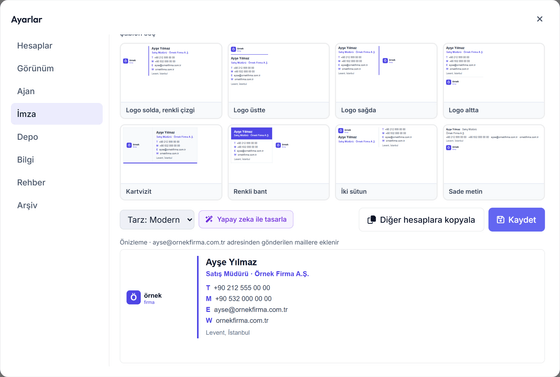Viewport: 560px width, 377px height.
Task: Choose the 'Logo üstte' signature template
Action: pyautogui.click(x=279, y=81)
